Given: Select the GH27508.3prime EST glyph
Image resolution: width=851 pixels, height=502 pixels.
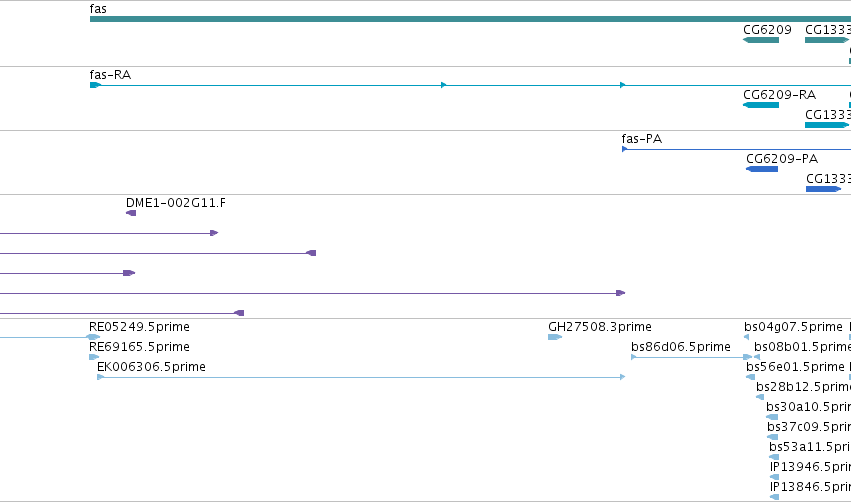Looking at the screenshot, I should (x=555, y=337).
